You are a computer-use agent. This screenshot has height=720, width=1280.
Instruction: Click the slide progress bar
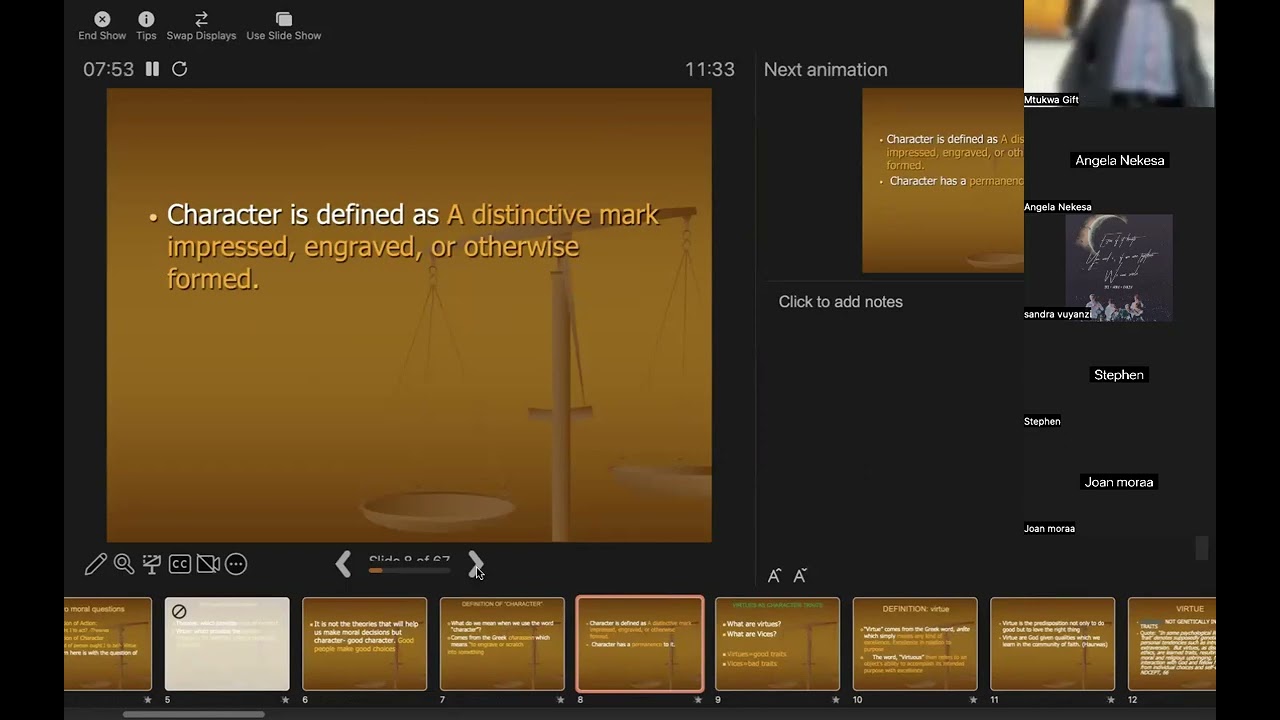click(409, 570)
